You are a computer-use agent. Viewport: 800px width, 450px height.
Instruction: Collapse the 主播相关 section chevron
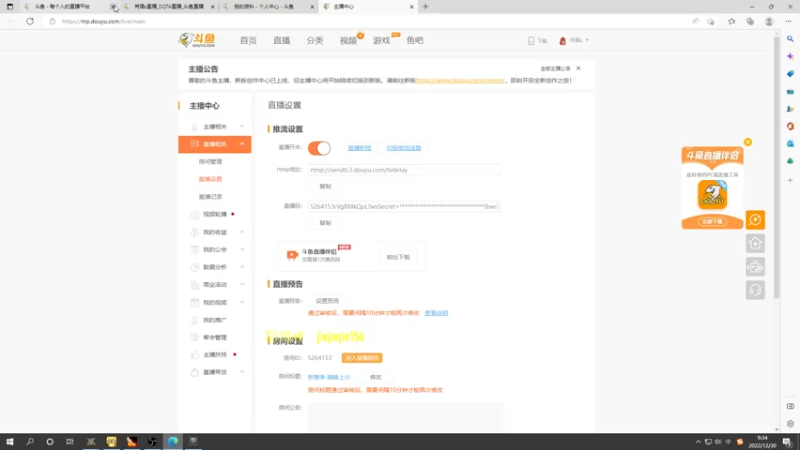242,127
